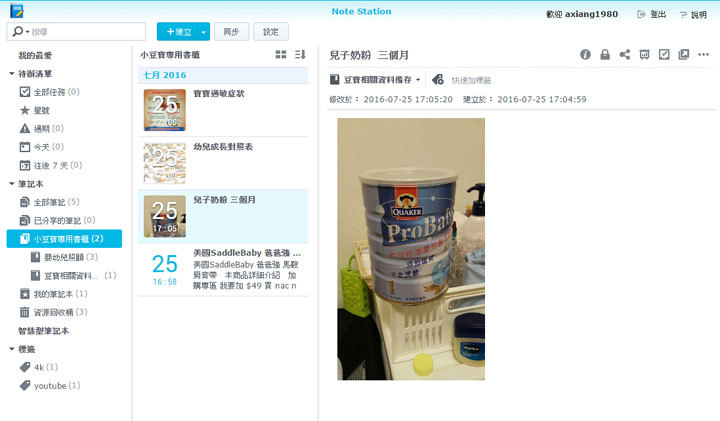
Task: Show note information icon
Action: 585,54
